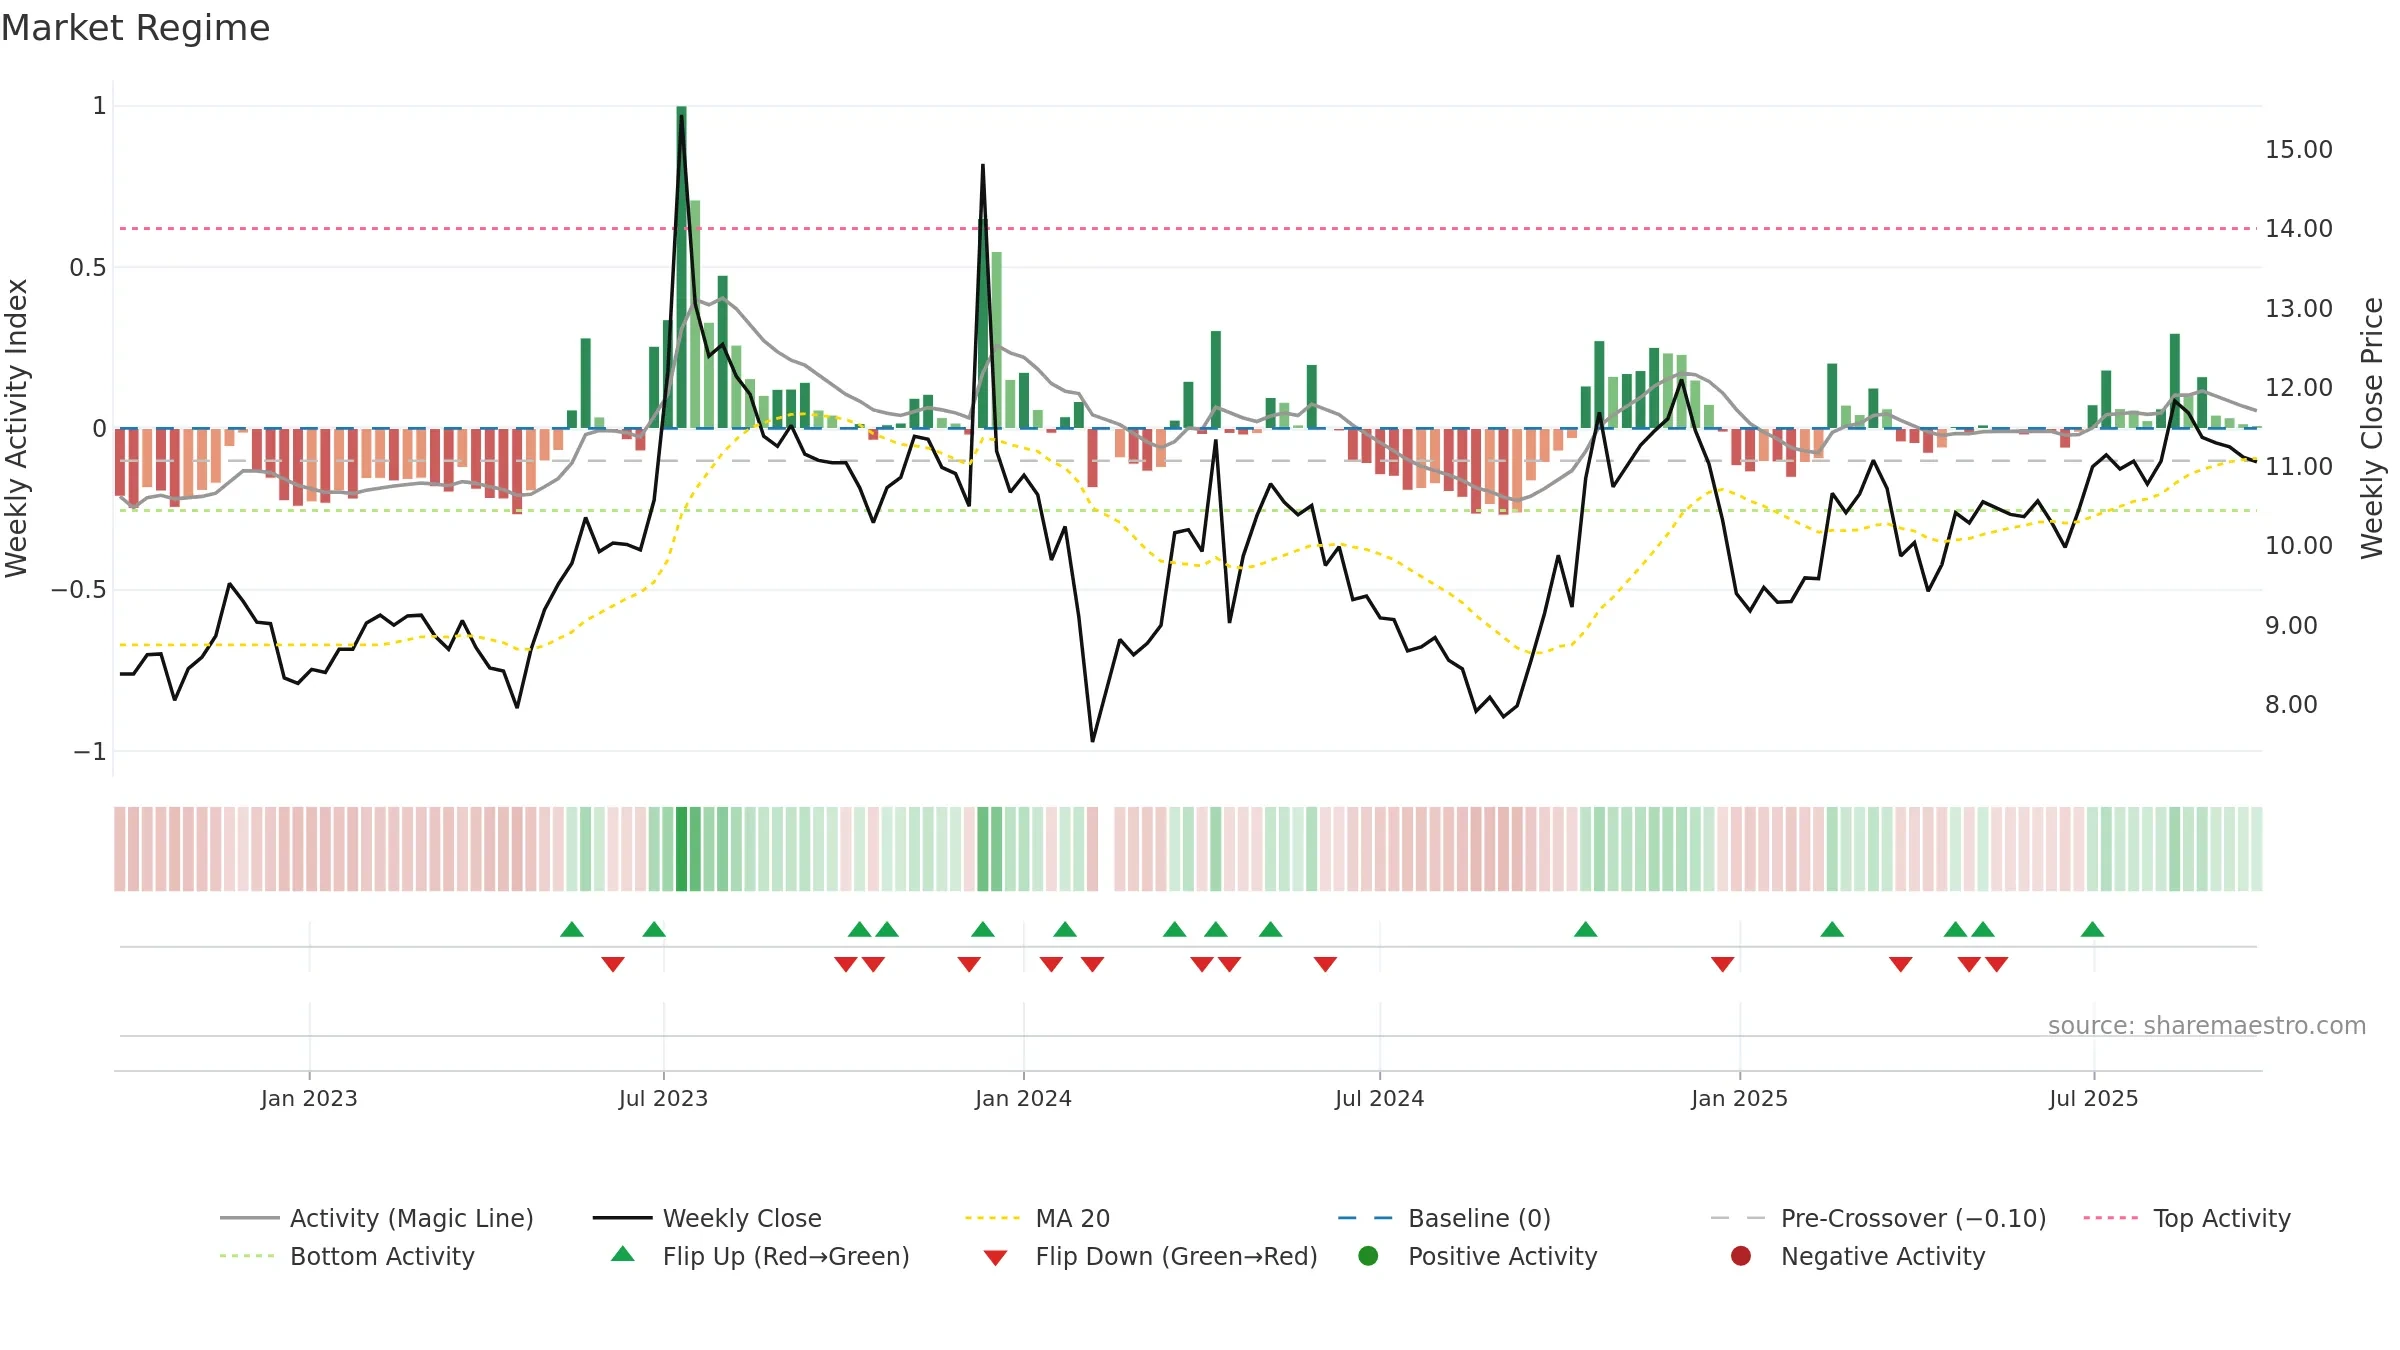Click the Market Regime chart title
Image resolution: width=2400 pixels, height=1350 pixels.
pos(135,28)
